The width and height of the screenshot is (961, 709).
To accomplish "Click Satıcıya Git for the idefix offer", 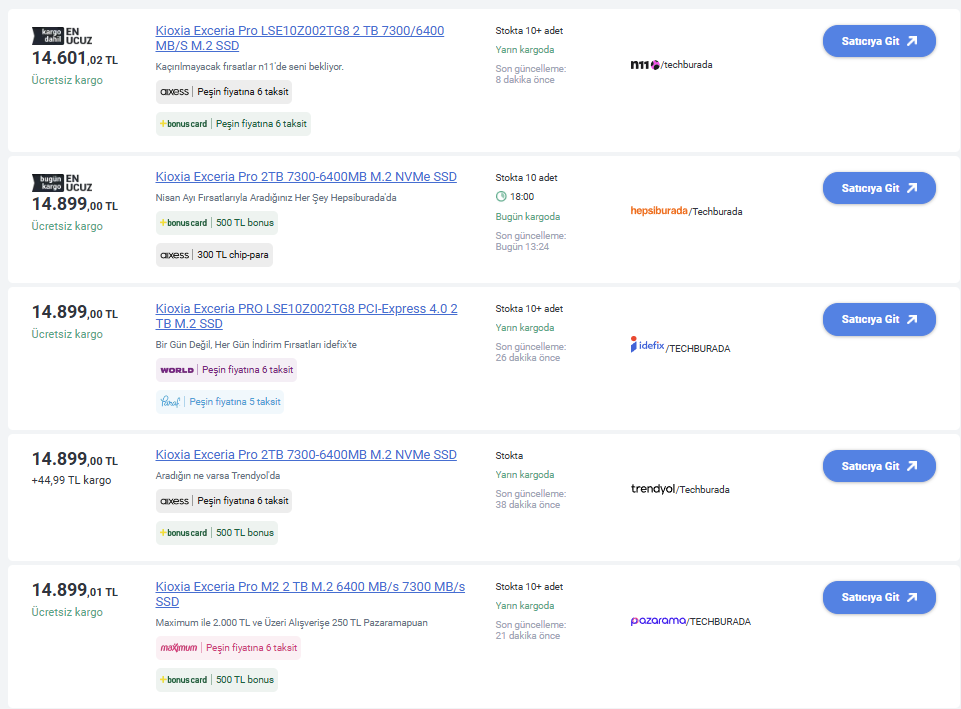I will pyautogui.click(x=879, y=319).
